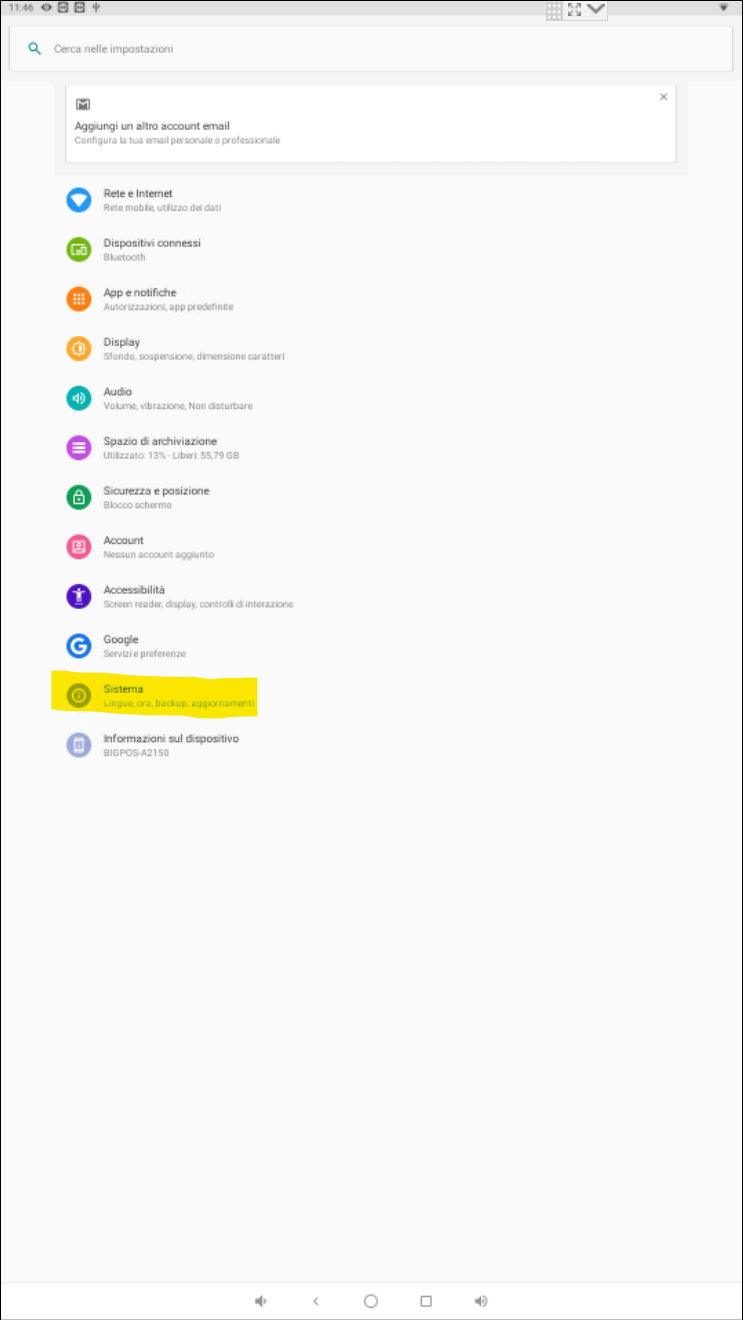The height and width of the screenshot is (1320, 743).
Task: Tap the home circle navigation button
Action: click(371, 1301)
